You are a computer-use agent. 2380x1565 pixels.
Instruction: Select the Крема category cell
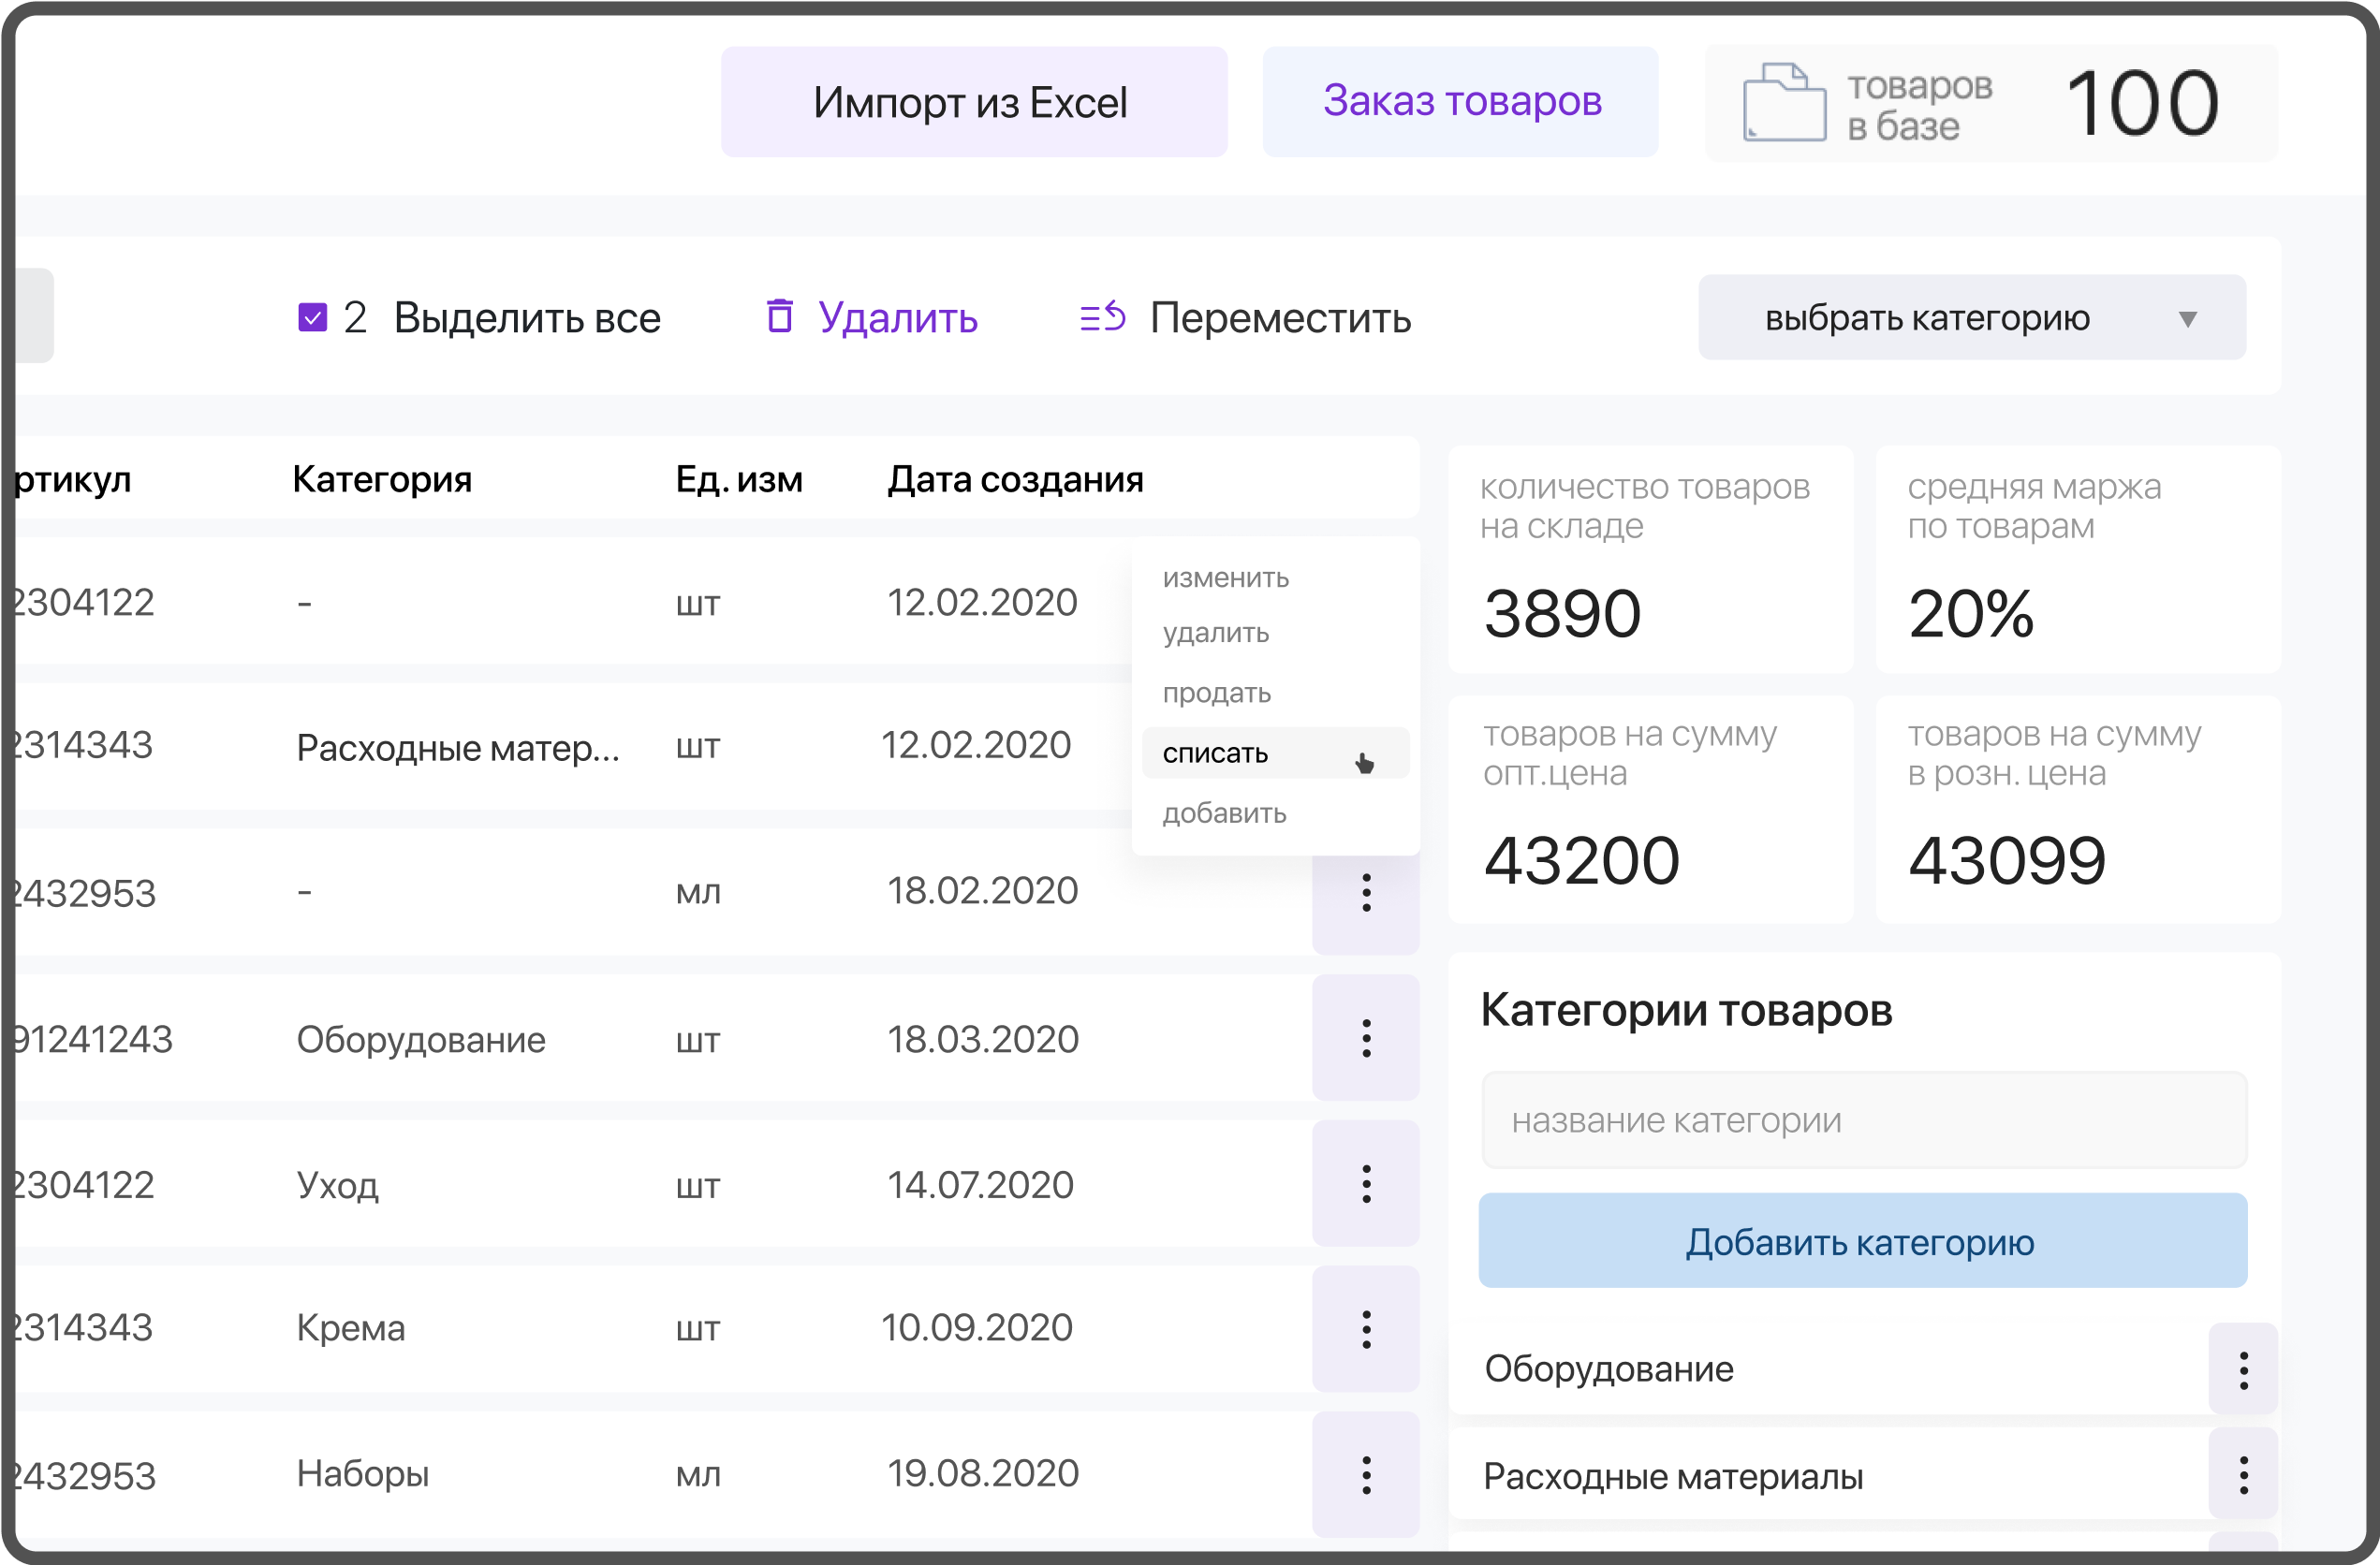pos(350,1328)
